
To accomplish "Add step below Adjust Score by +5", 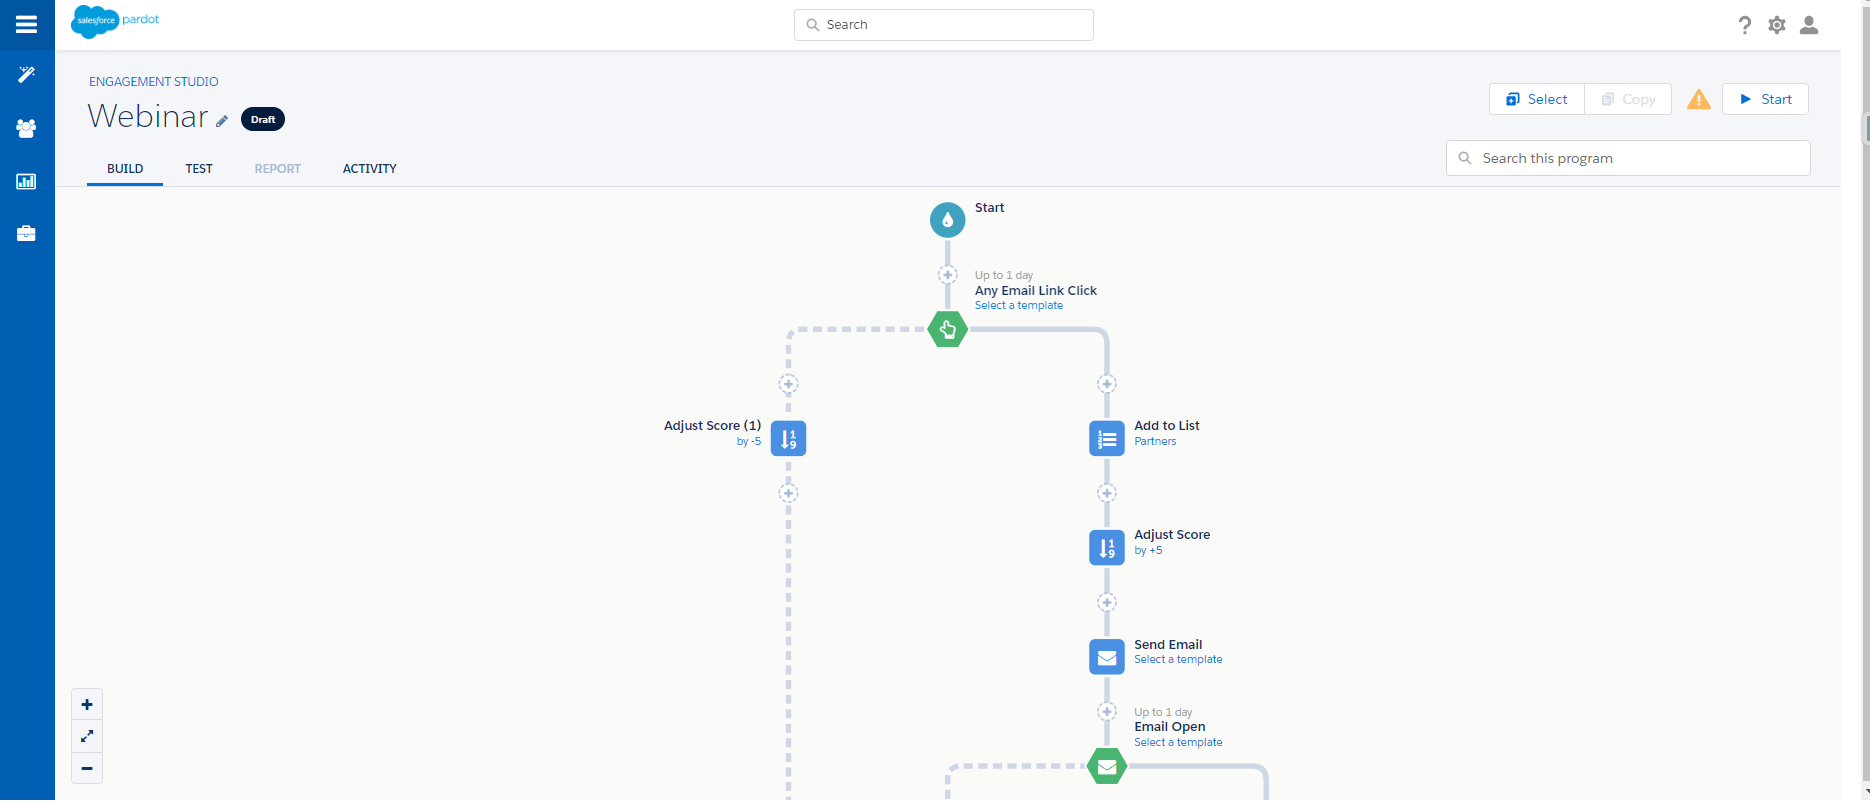I will tap(1107, 602).
